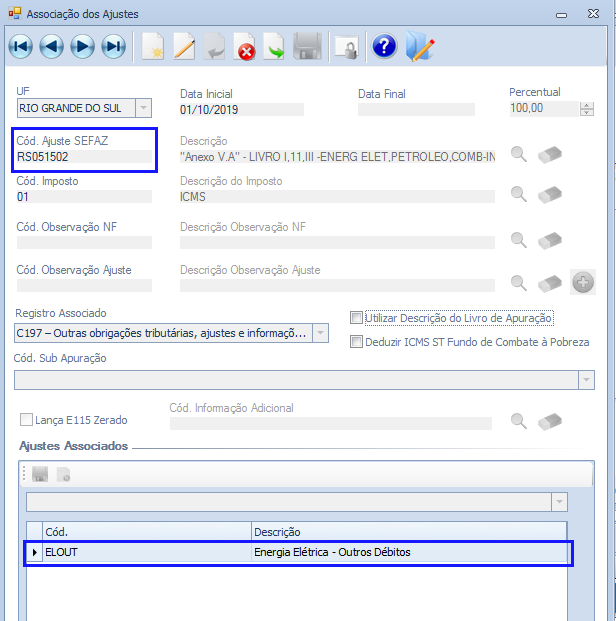Search Cód. Observação NF magnifier
Image resolution: width=616 pixels, height=621 pixels.
pos(519,240)
